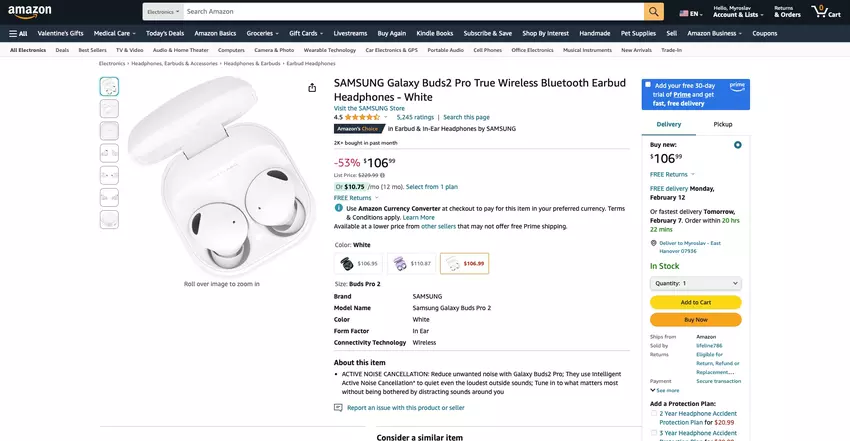Click the List Price info icon
Image resolution: width=850 pixels, height=441 pixels.
tap(382, 175)
